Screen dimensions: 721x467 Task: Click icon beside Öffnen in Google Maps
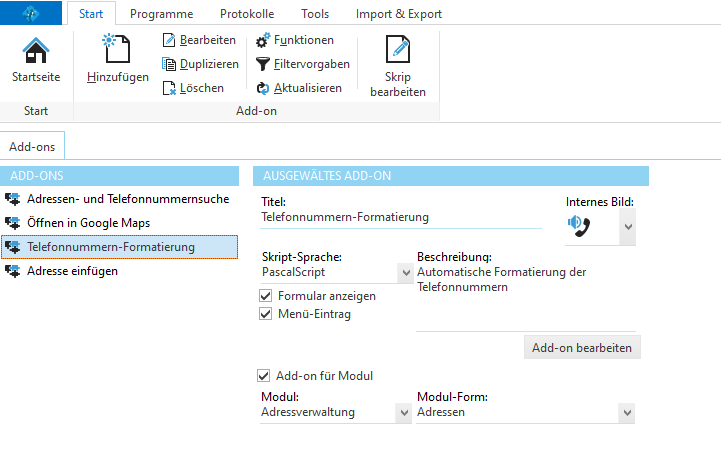click(12, 223)
